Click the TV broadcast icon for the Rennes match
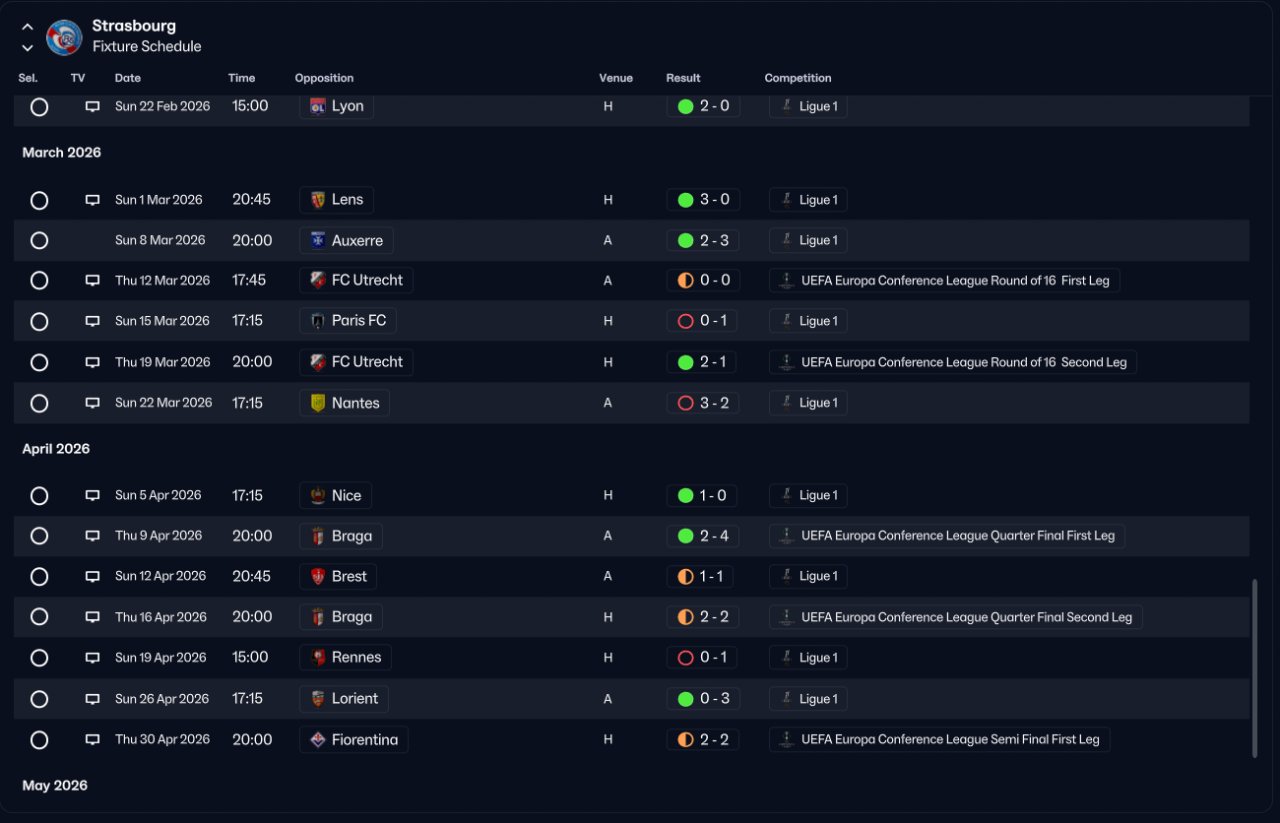1280x823 pixels. [x=92, y=658]
